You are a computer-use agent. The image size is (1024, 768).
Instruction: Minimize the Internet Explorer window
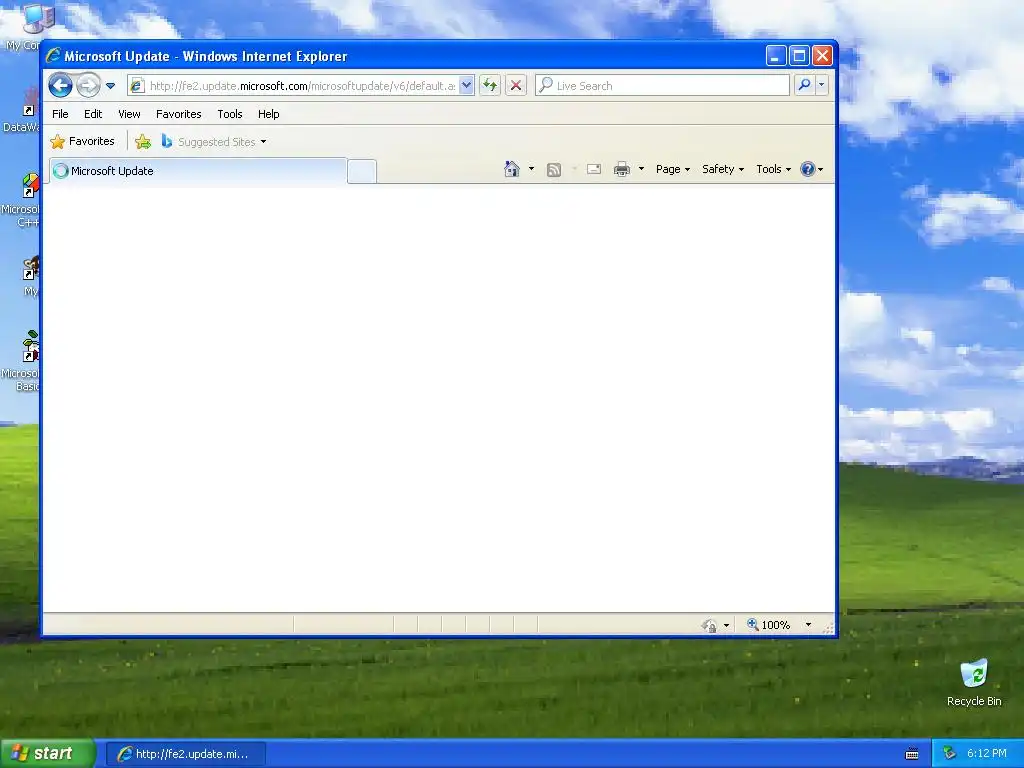(x=775, y=56)
